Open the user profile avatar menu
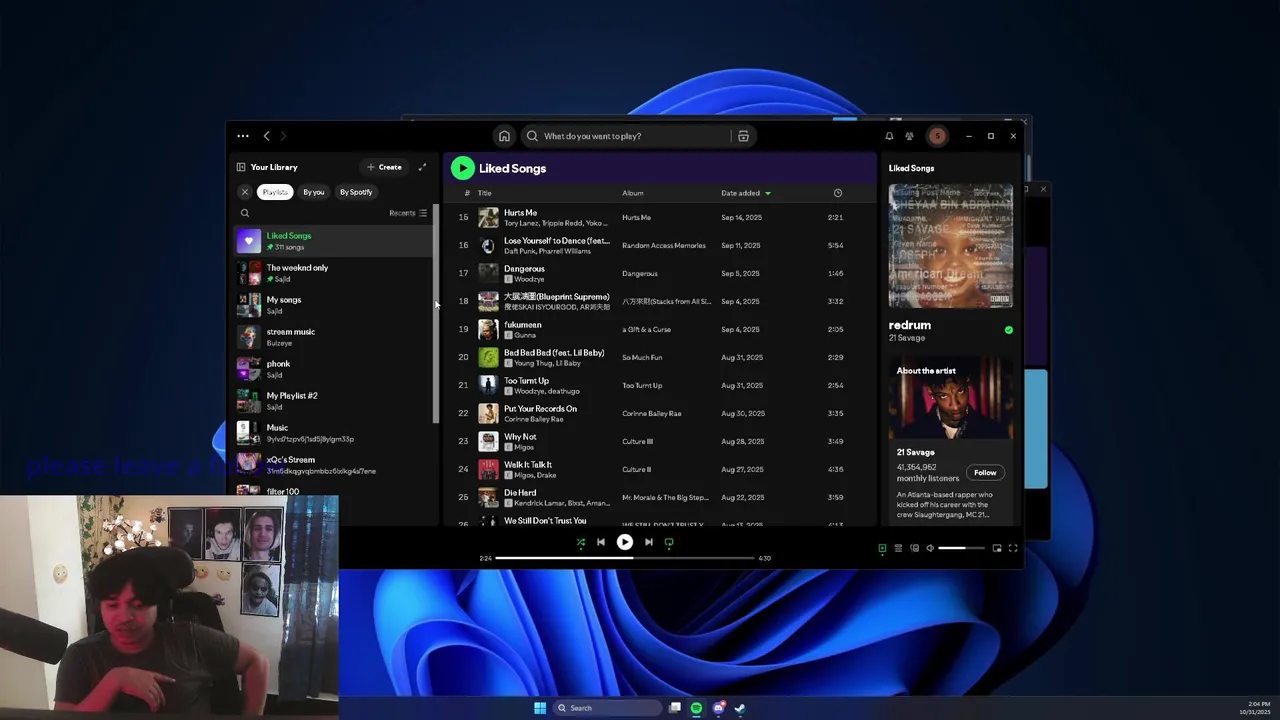This screenshot has width=1280, height=720. pos(937,136)
